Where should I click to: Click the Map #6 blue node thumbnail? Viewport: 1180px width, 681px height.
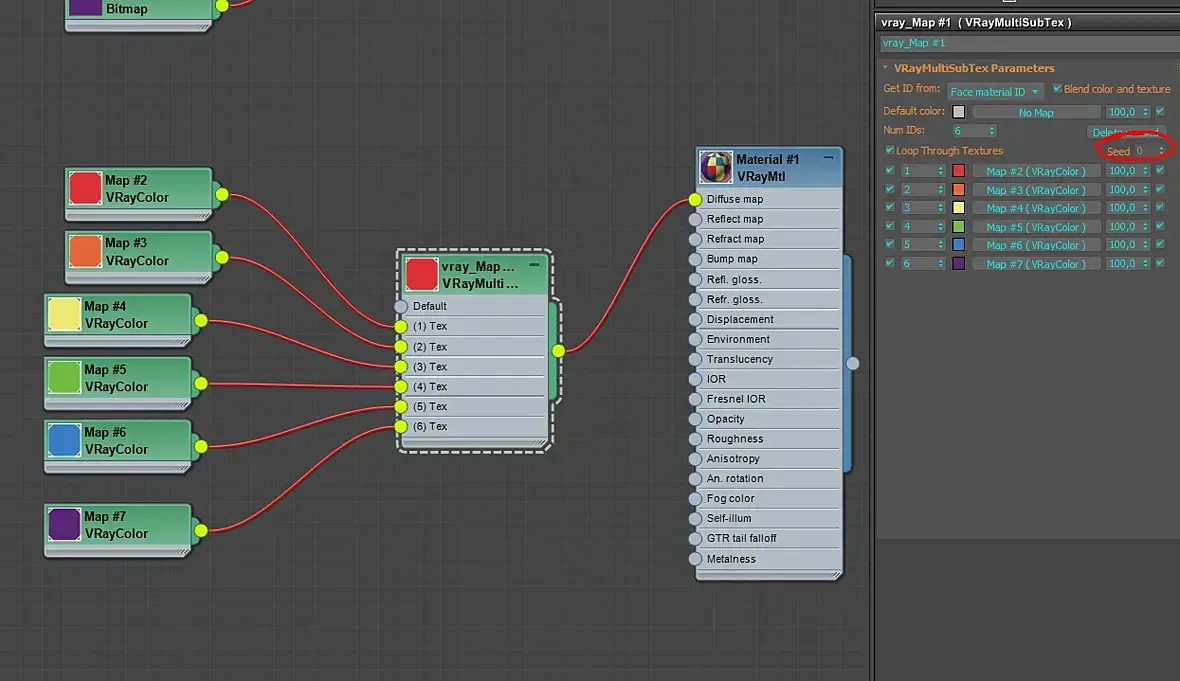[x=64, y=440]
